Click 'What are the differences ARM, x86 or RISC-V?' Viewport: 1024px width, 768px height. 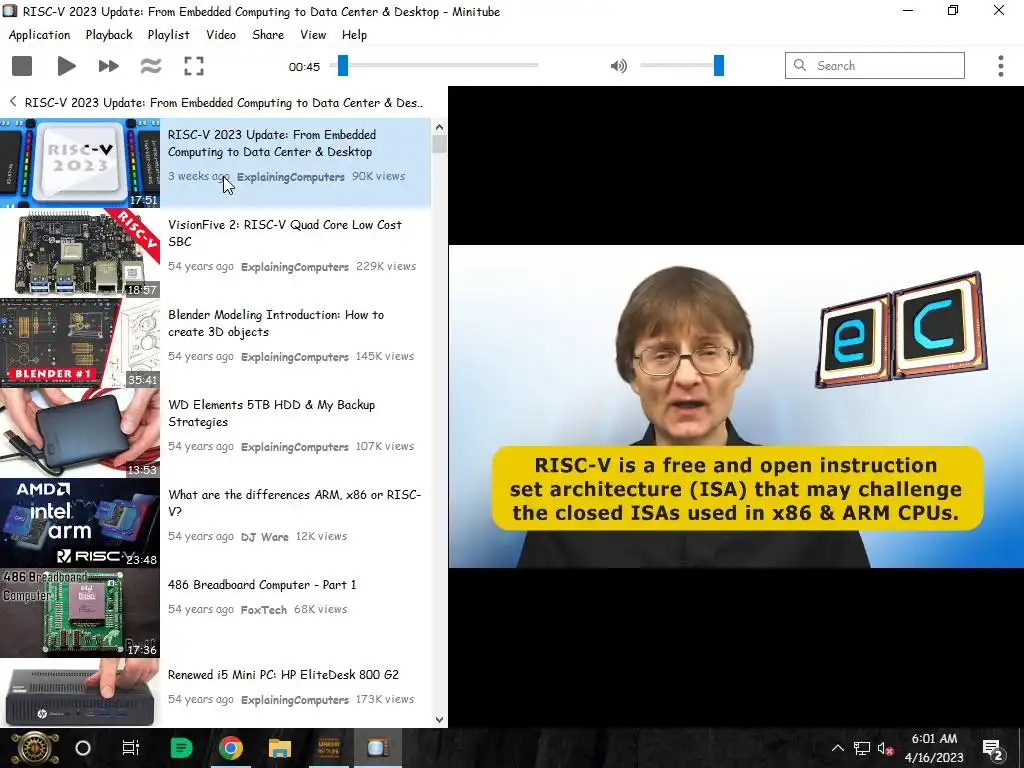(295, 503)
